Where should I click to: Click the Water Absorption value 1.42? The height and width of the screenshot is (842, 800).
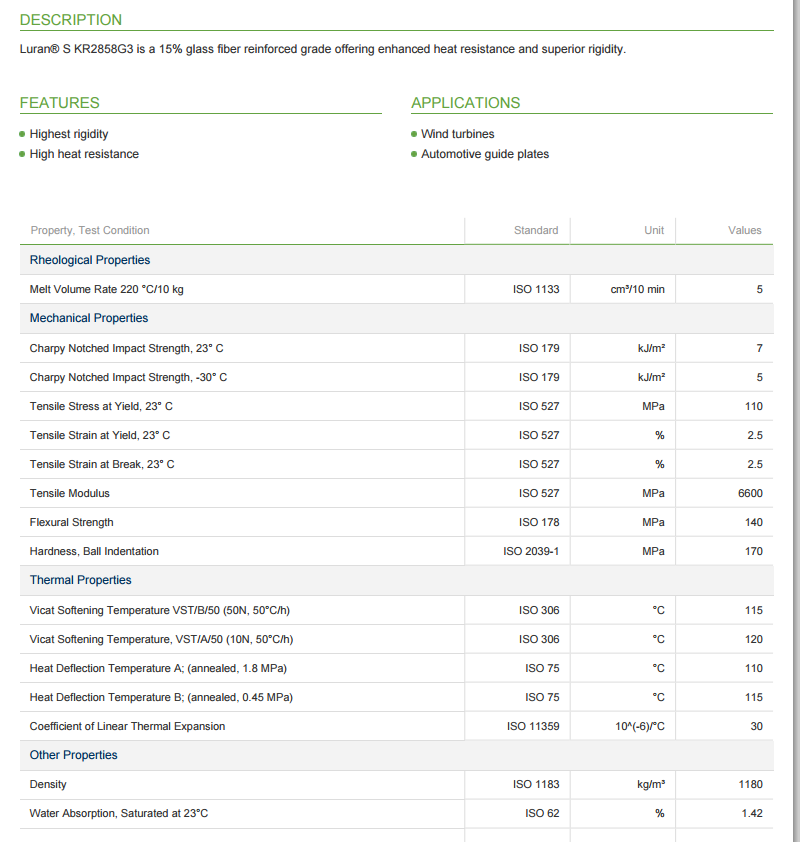752,814
